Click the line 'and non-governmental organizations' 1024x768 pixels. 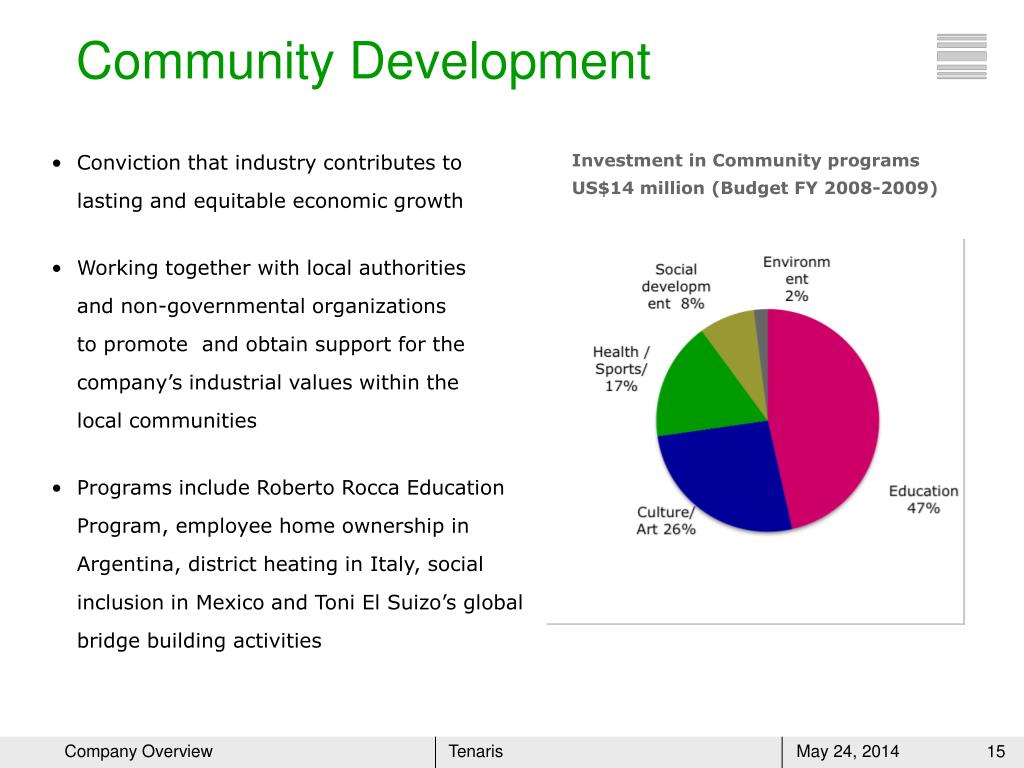coord(261,306)
